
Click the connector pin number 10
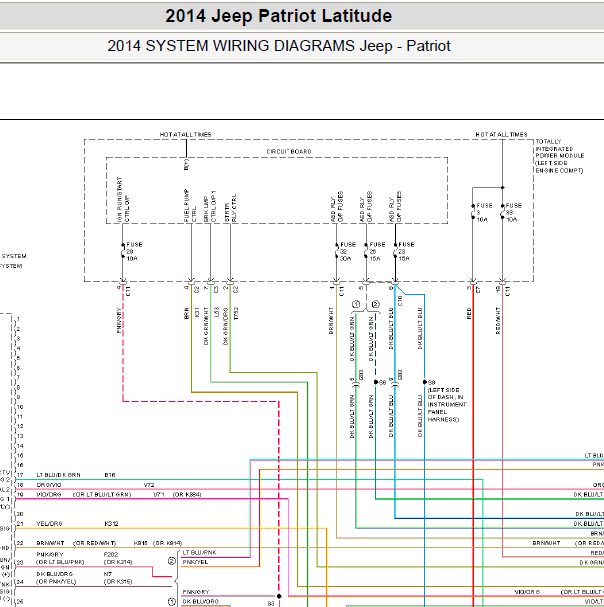click(20, 407)
